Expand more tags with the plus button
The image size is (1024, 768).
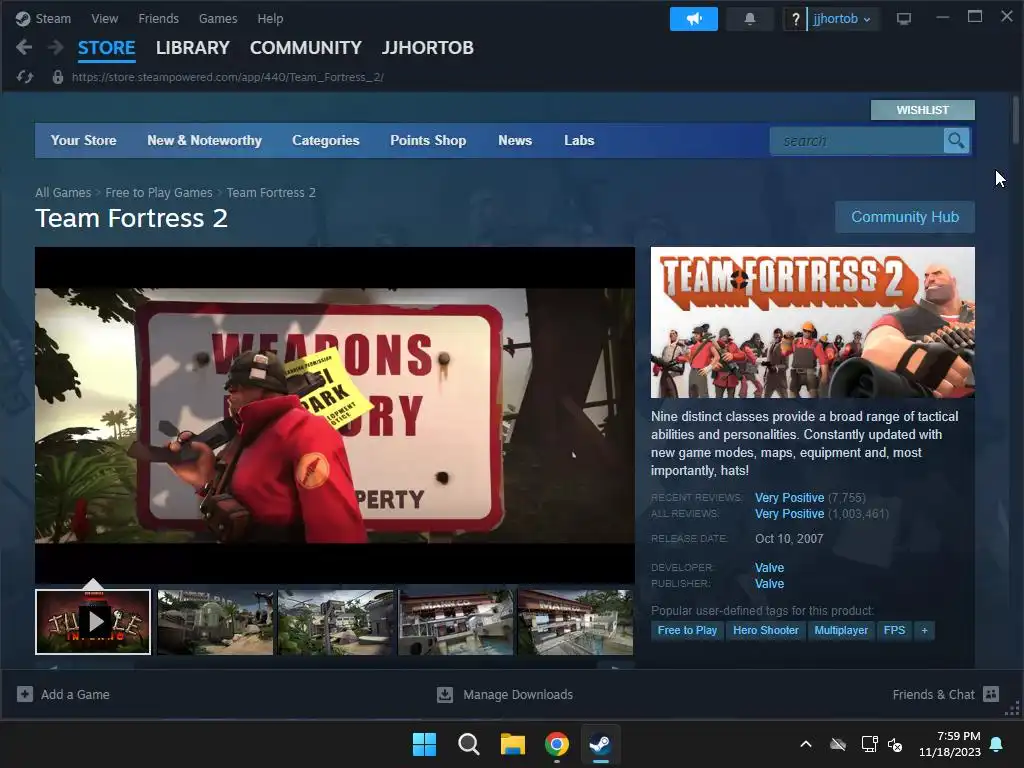tap(924, 630)
